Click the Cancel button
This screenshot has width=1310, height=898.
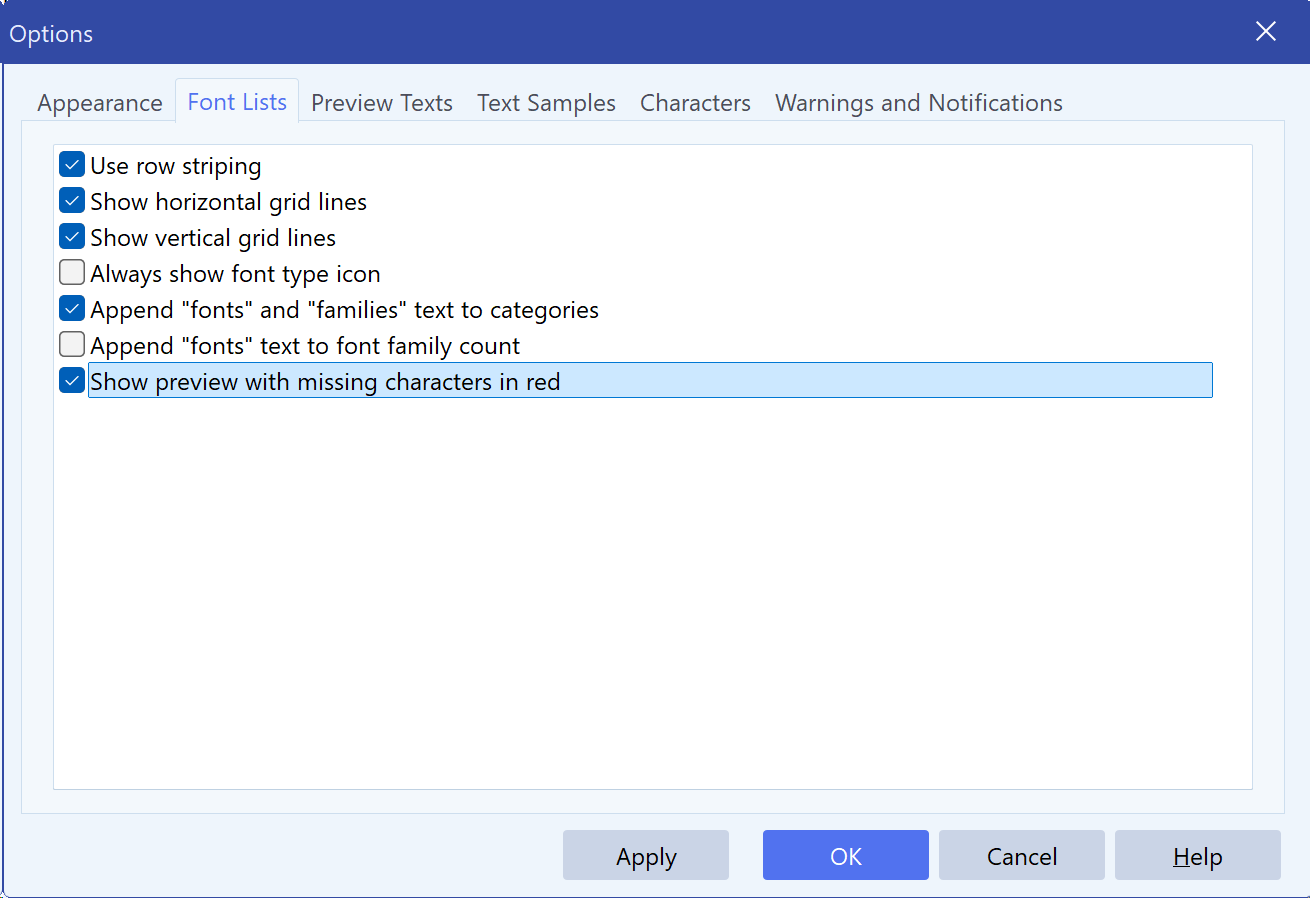pyautogui.click(x=1022, y=856)
